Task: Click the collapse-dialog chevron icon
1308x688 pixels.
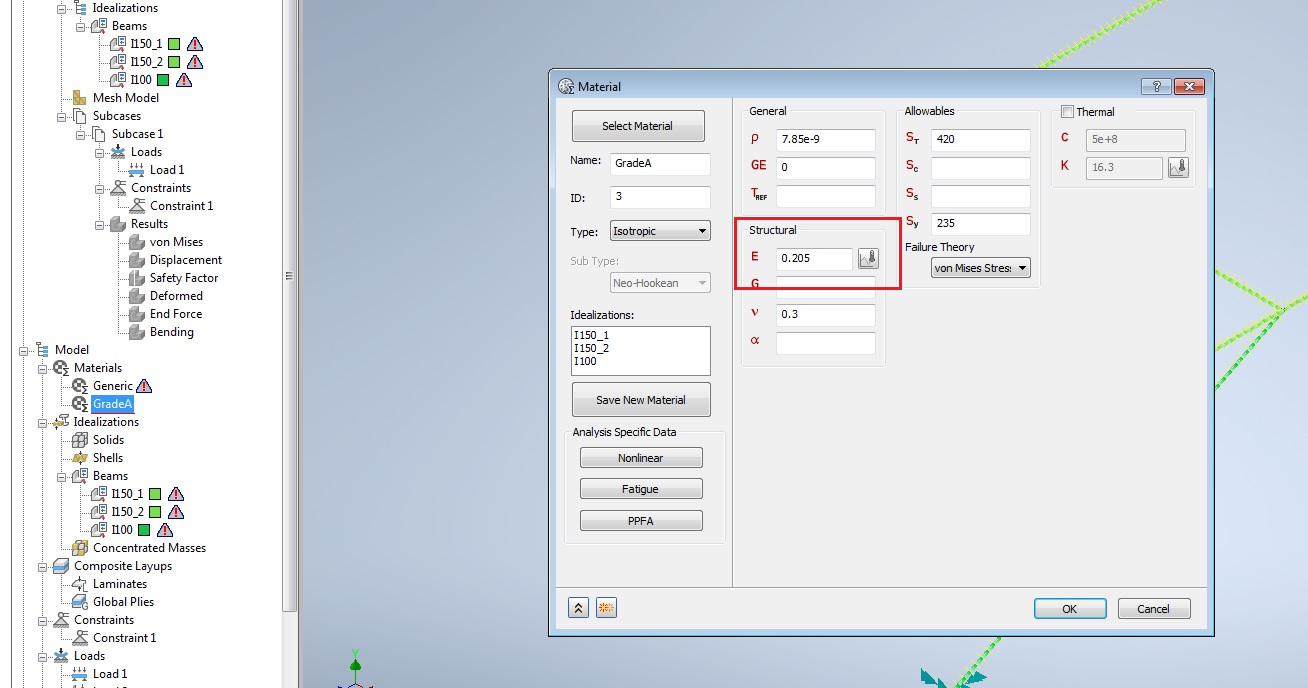Action: click(578, 607)
